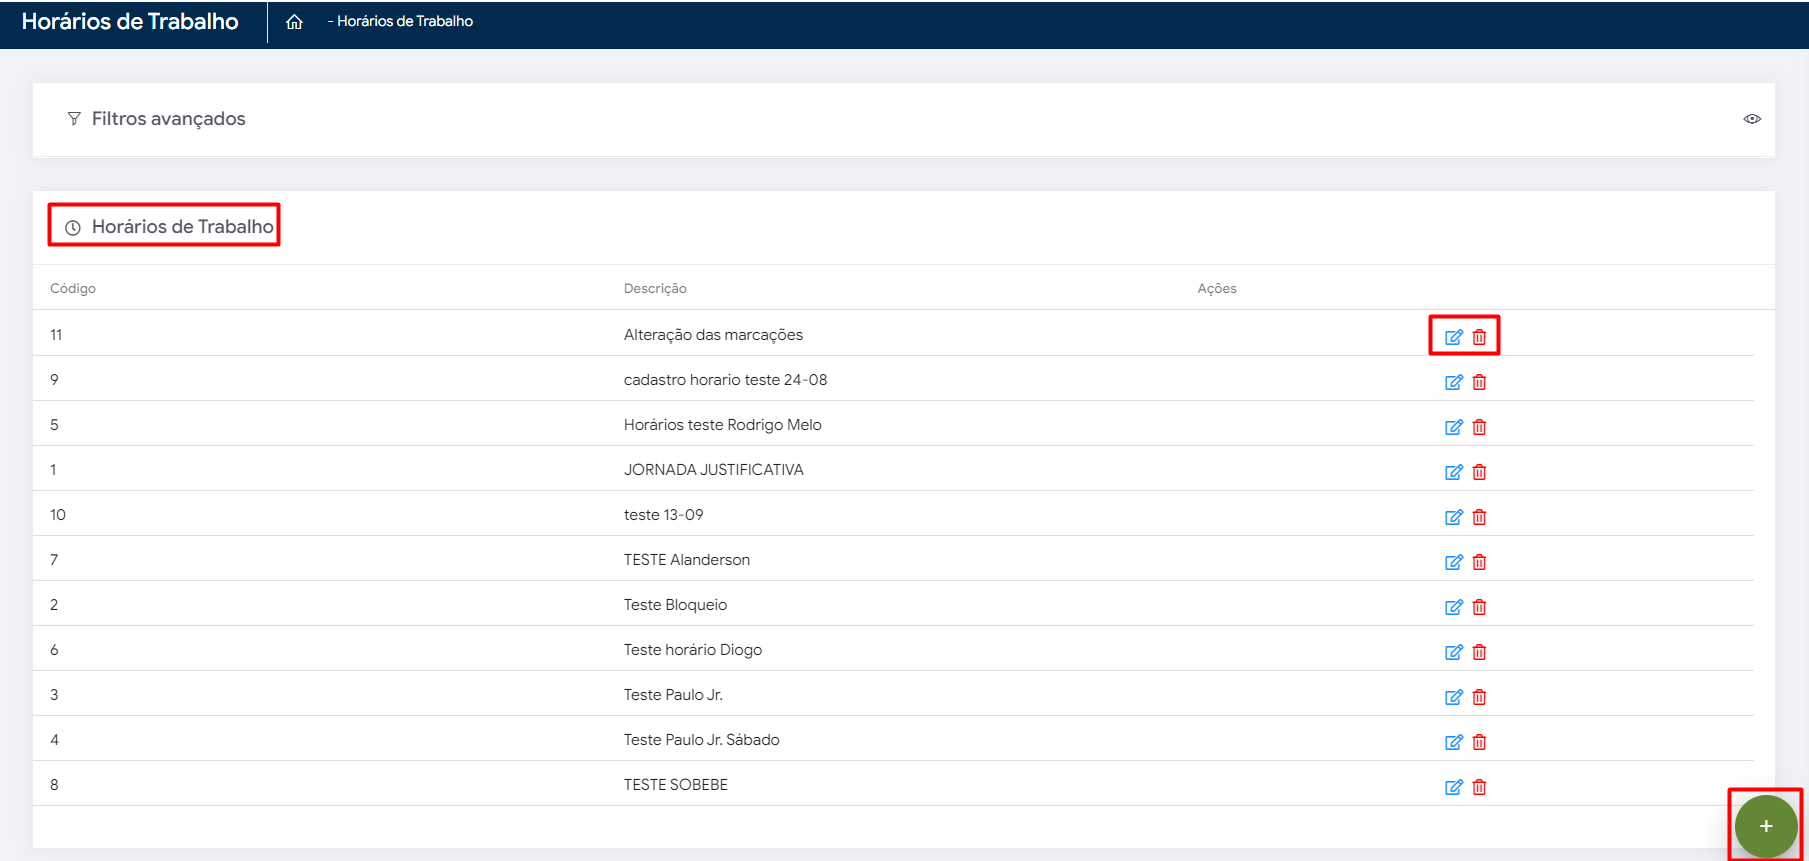1809x861 pixels.
Task: Expand the Filtros avançados panel
Action: tap(168, 119)
